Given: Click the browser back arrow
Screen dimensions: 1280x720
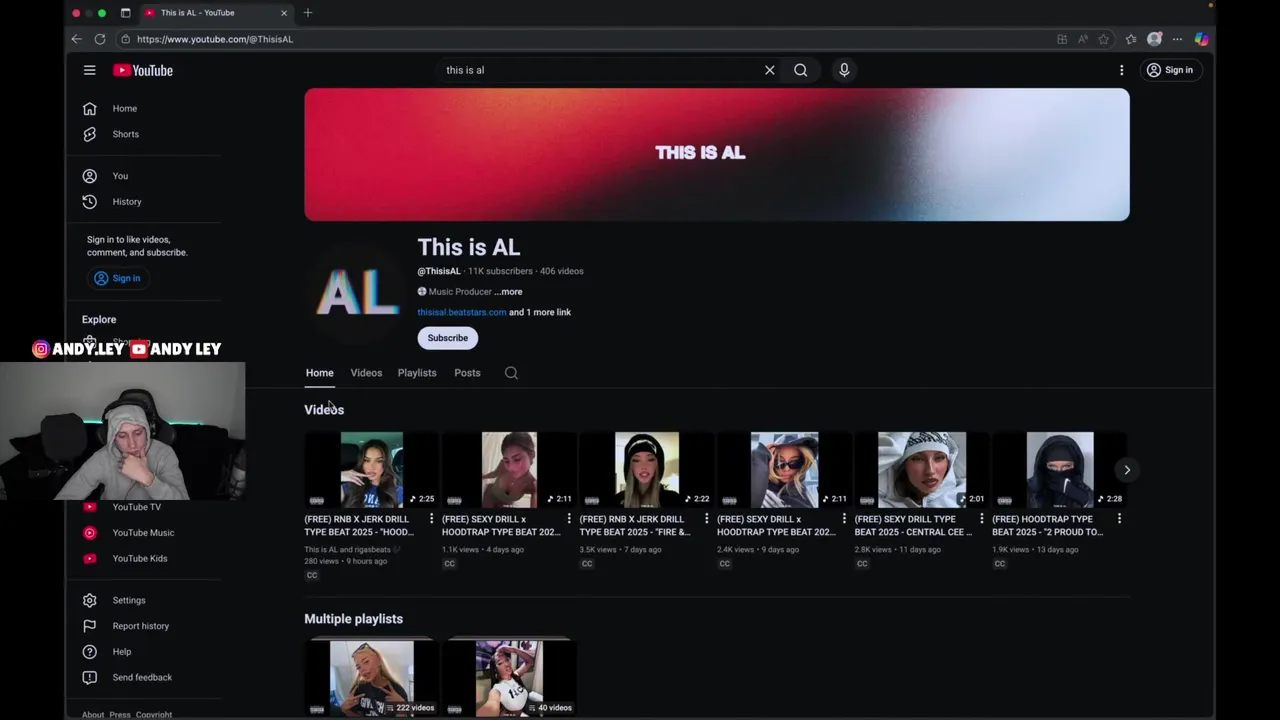Looking at the screenshot, I should (x=77, y=39).
